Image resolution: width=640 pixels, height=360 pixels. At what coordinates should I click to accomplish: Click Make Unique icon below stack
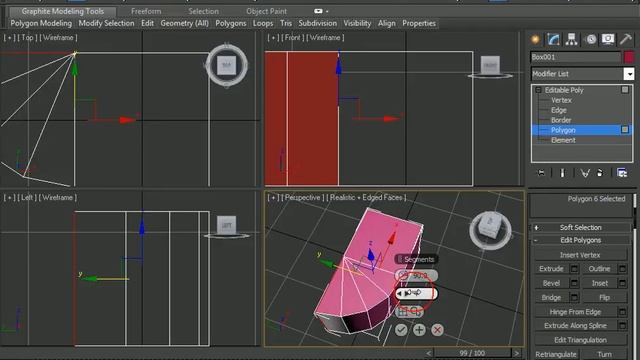(x=585, y=173)
